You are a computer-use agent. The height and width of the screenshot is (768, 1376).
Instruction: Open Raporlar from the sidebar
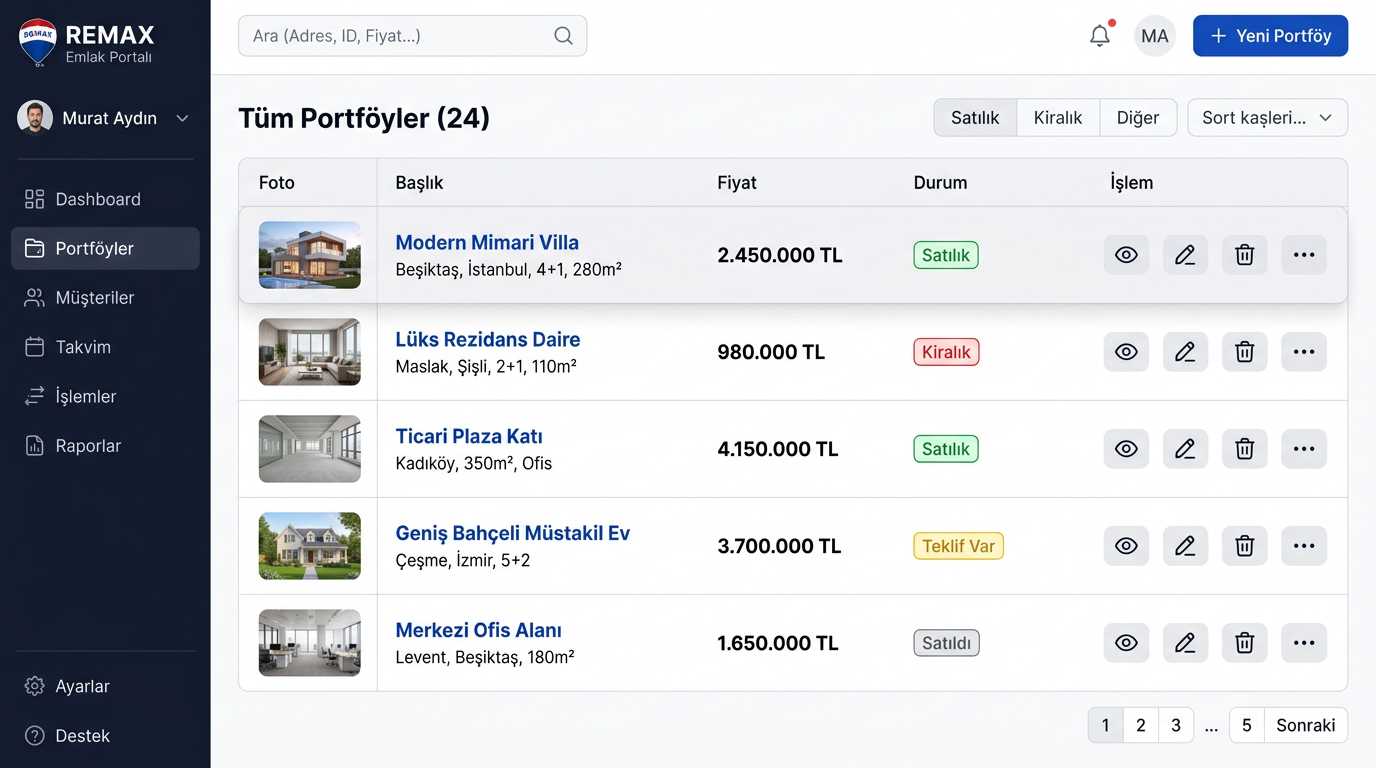coord(88,446)
